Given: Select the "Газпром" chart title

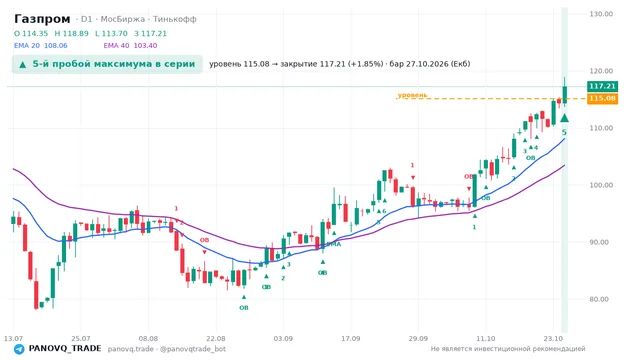Looking at the screenshot, I should point(42,19).
